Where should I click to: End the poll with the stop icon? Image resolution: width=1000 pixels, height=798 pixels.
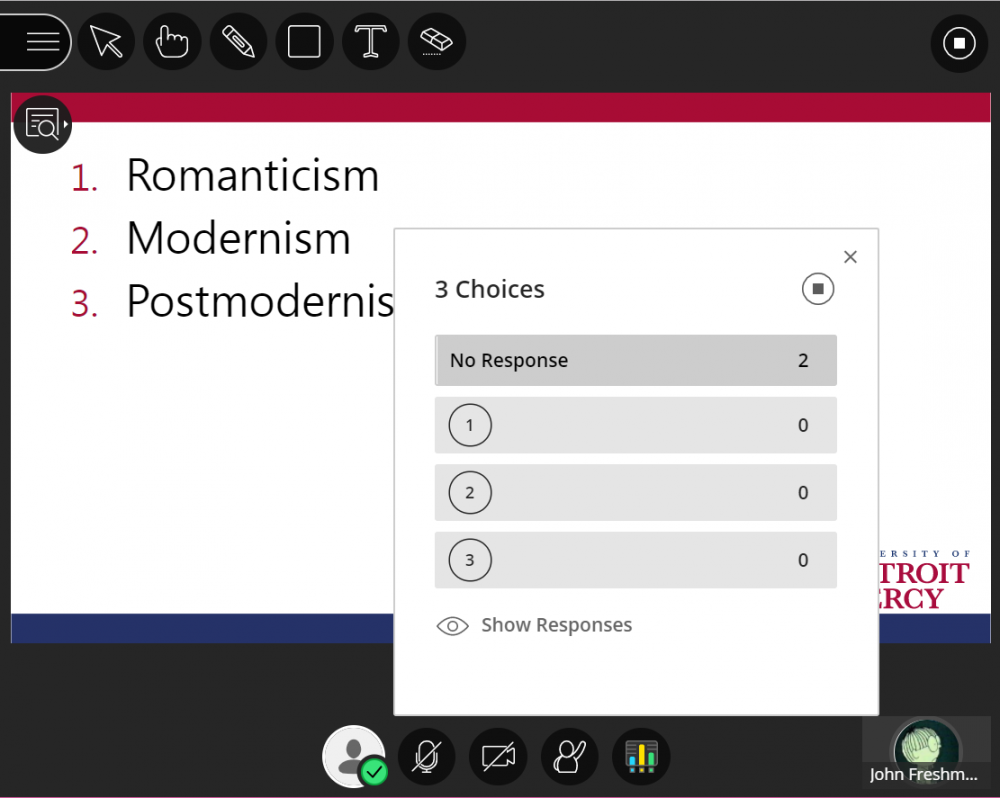click(817, 290)
